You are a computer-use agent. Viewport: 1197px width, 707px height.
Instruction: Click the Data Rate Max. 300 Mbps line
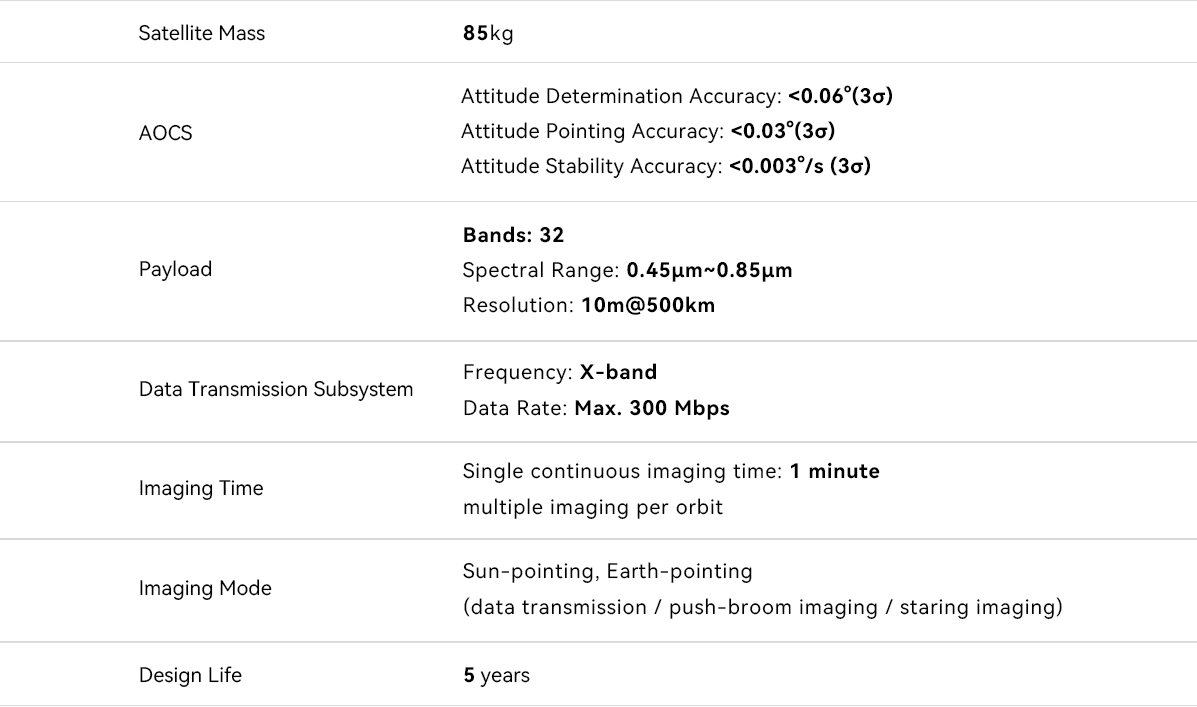(x=596, y=408)
